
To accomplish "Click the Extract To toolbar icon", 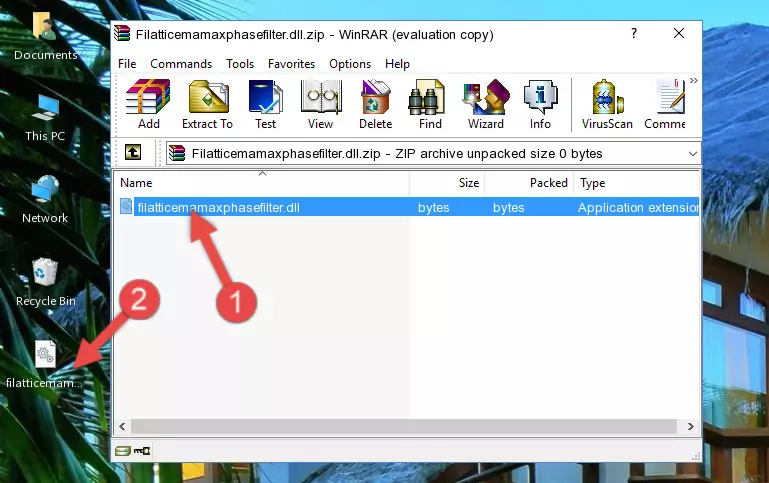I will tap(207, 104).
